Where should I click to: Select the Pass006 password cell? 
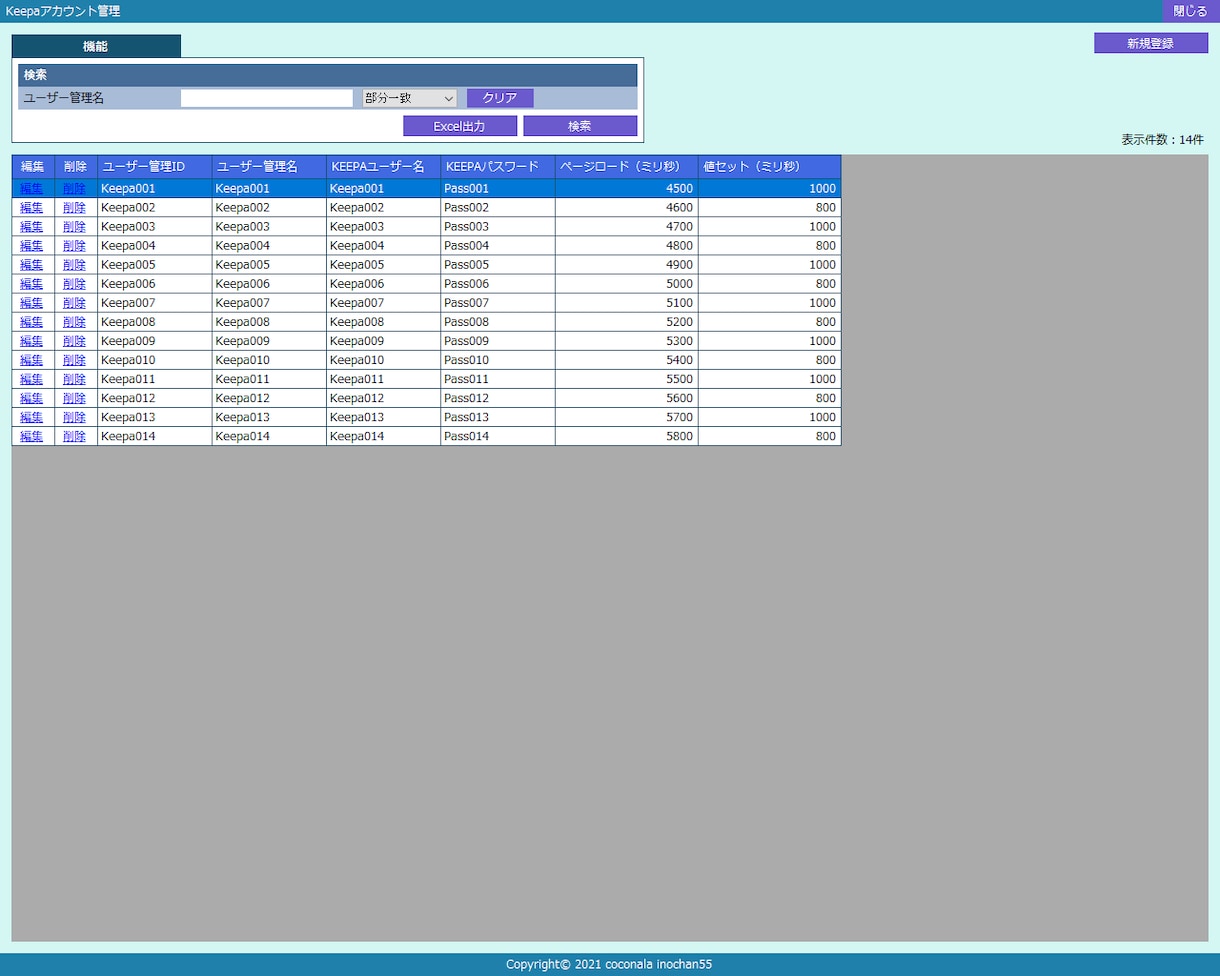tap(498, 283)
